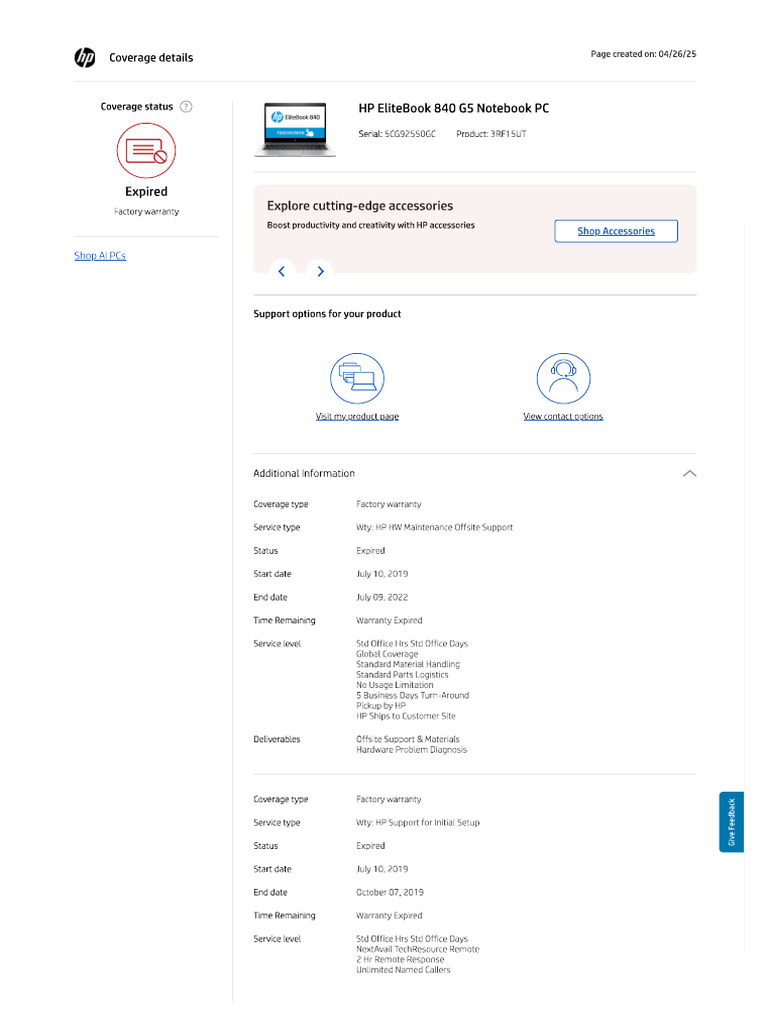Screen dimensions: 768x1024
Task: Select the Product number 3RF15UT text
Action: 491,134
